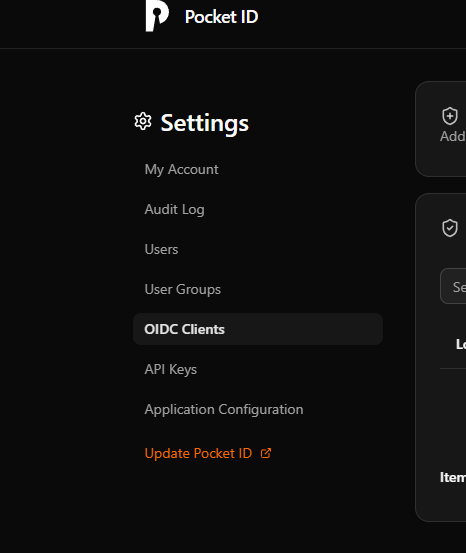The image size is (466, 553).
Task: Open the My Account settings page
Action: point(181,169)
